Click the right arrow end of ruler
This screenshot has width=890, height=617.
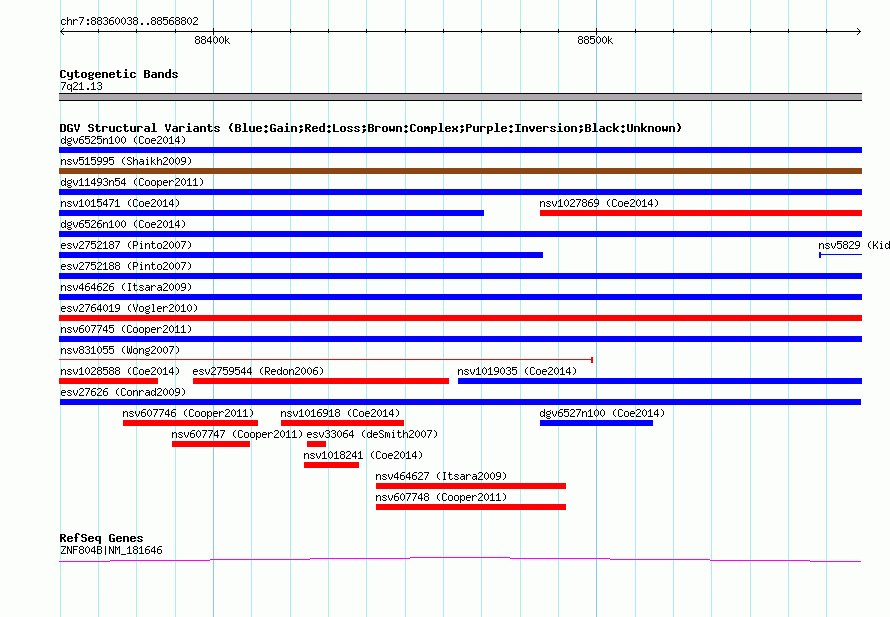point(858,31)
